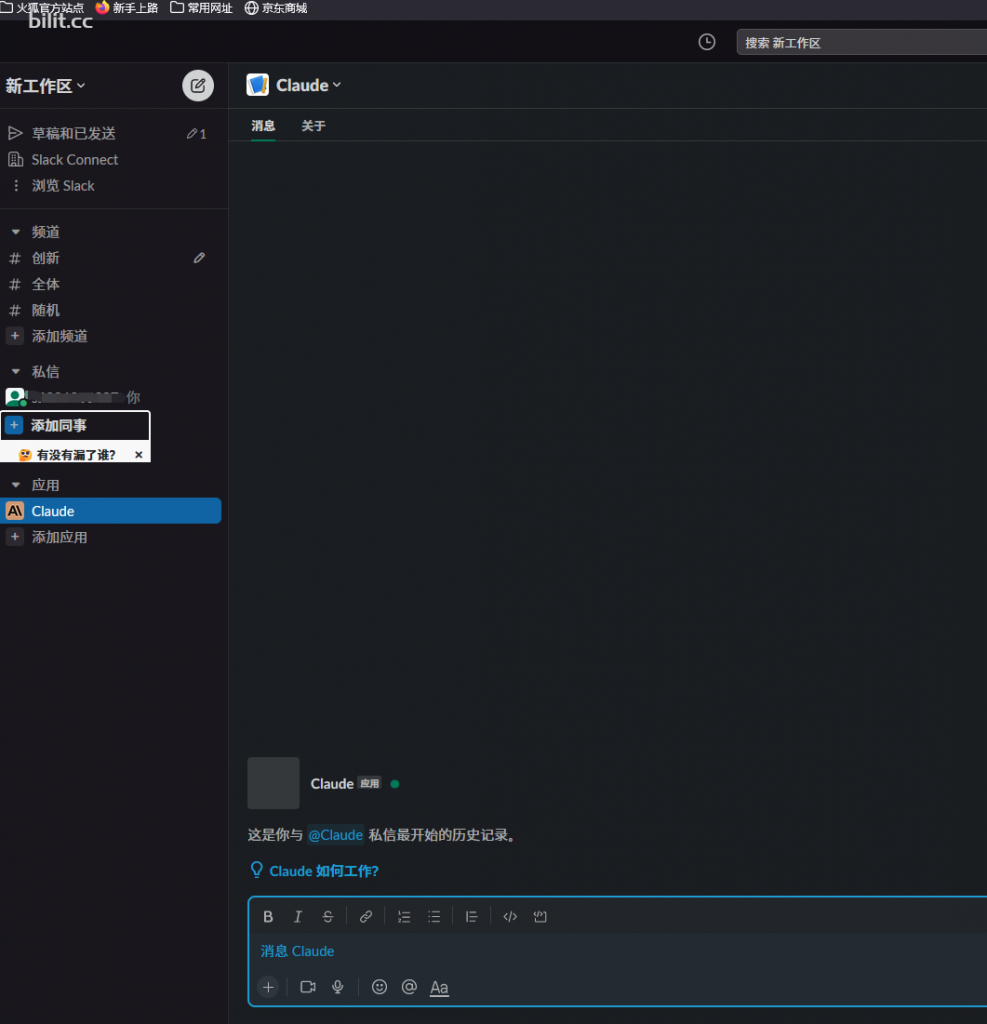This screenshot has width=987, height=1024.
Task: Open the Claude conversation header dropdown
Action: tap(308, 85)
